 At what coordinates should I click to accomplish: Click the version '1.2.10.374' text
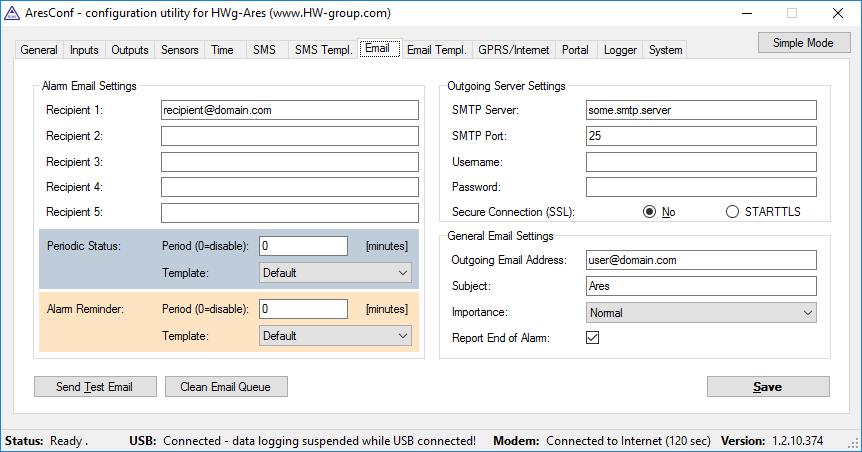(x=798, y=441)
